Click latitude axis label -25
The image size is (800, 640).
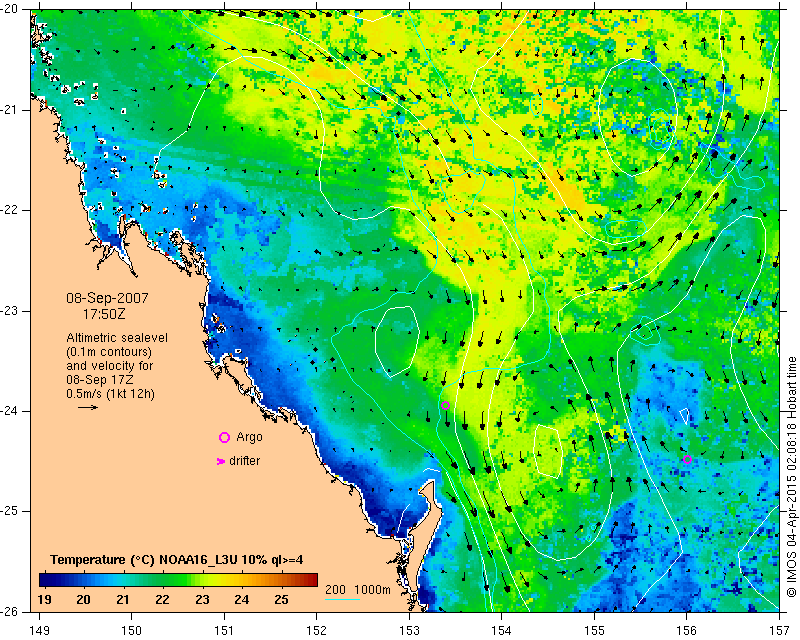pyautogui.click(x=11, y=511)
